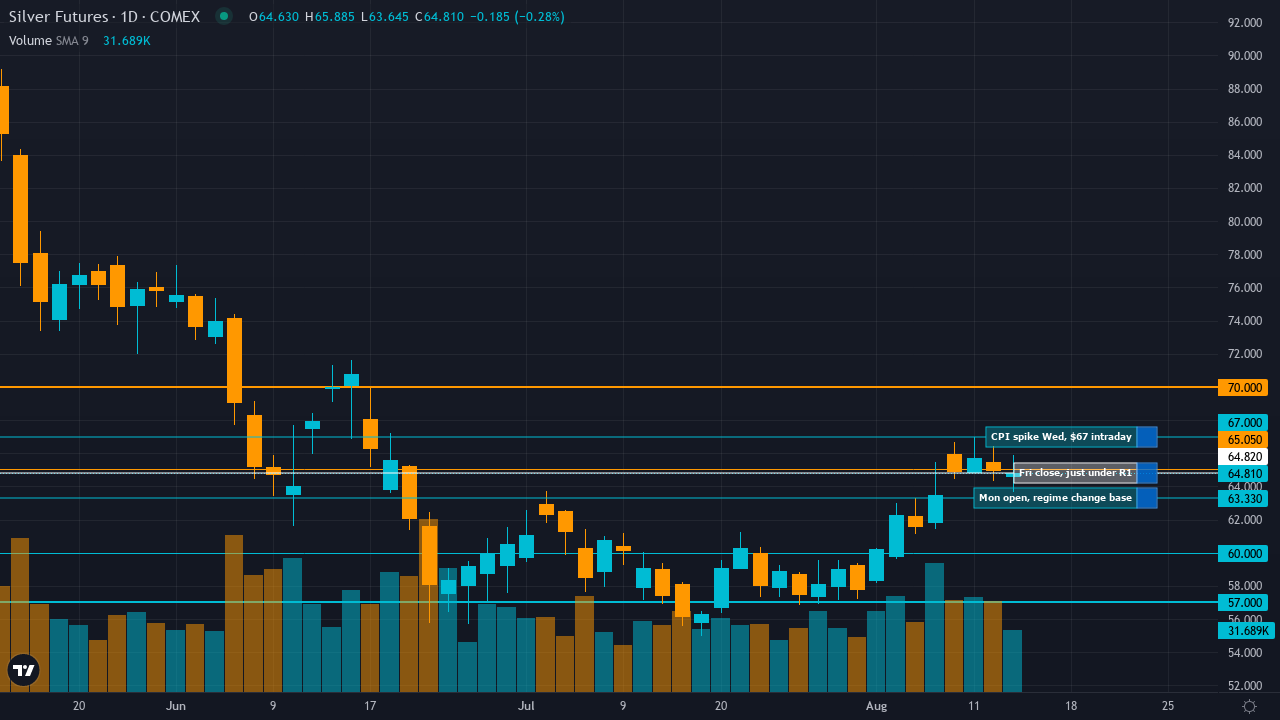Click the TradingView logo icon
Viewport: 1280px width, 720px height.
pyautogui.click(x=23, y=670)
